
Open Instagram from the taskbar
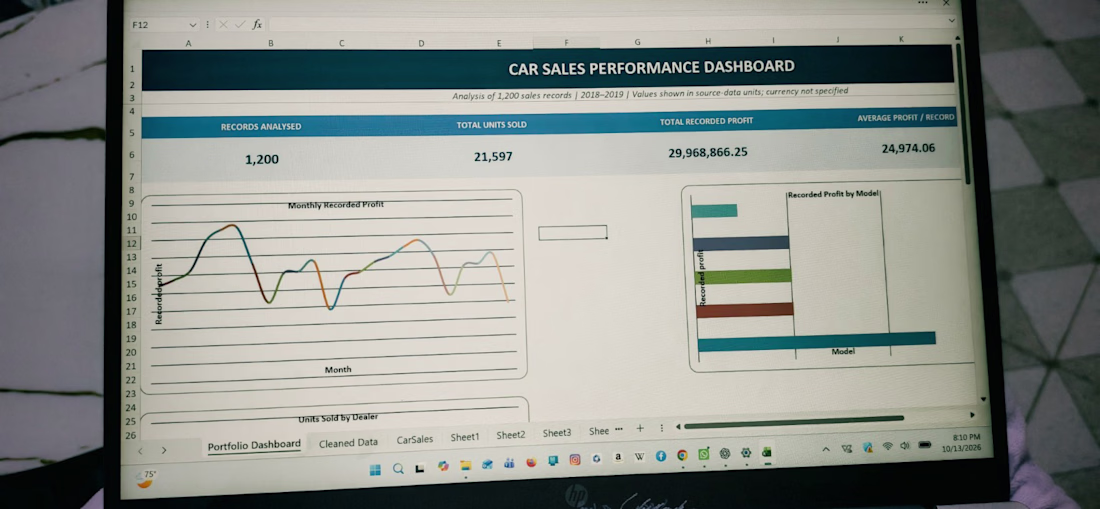575,459
